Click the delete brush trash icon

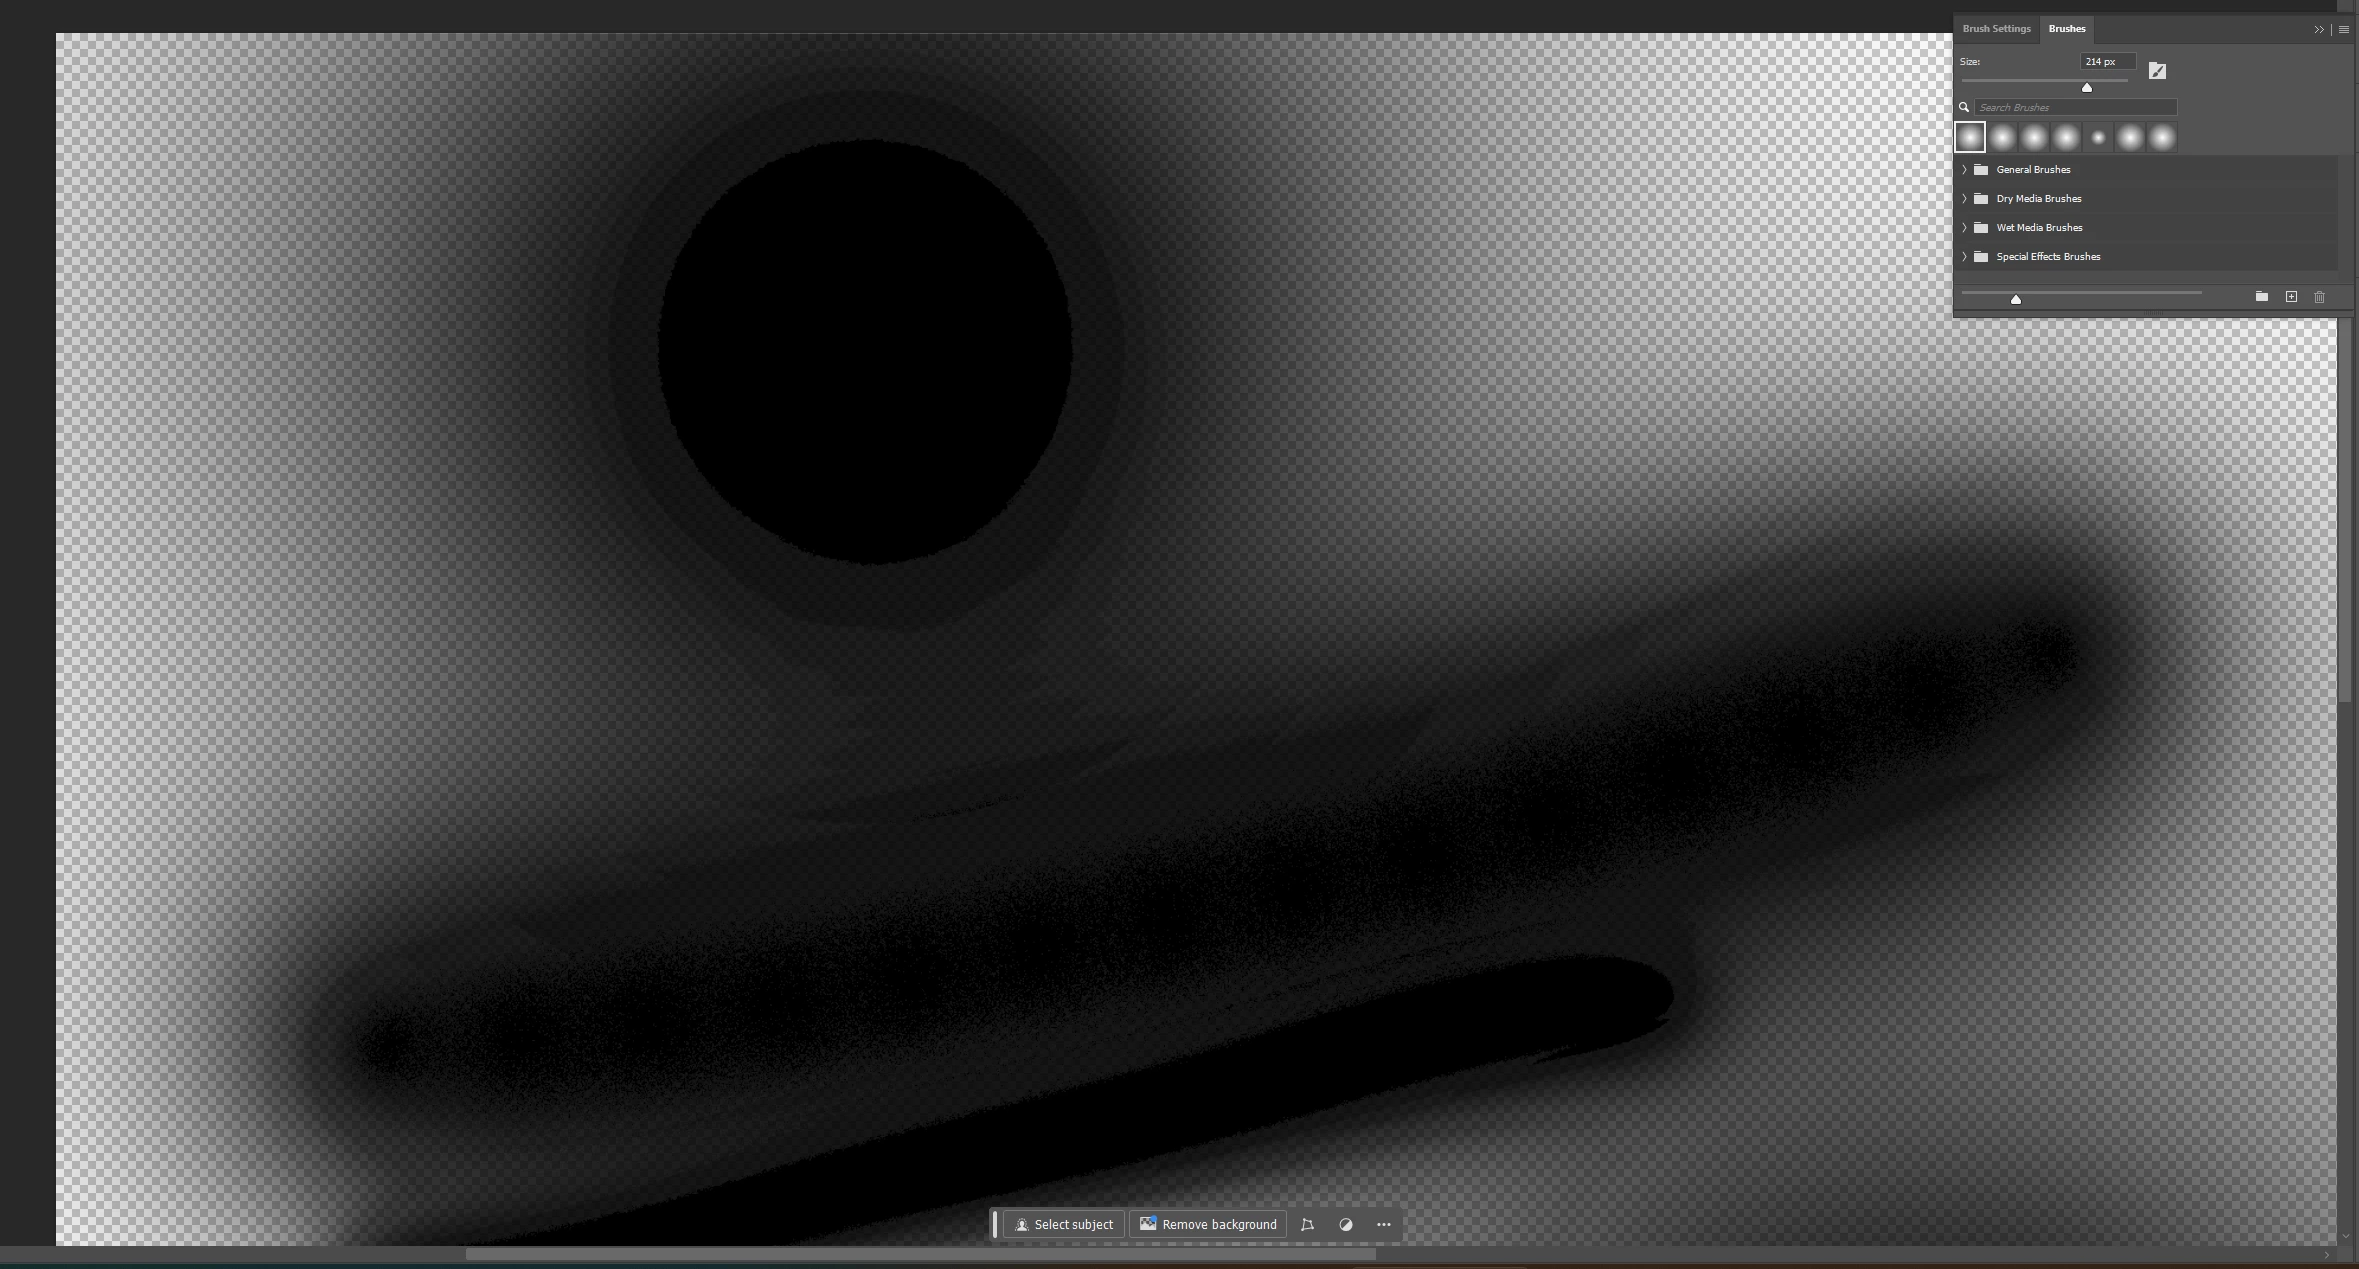[2319, 297]
